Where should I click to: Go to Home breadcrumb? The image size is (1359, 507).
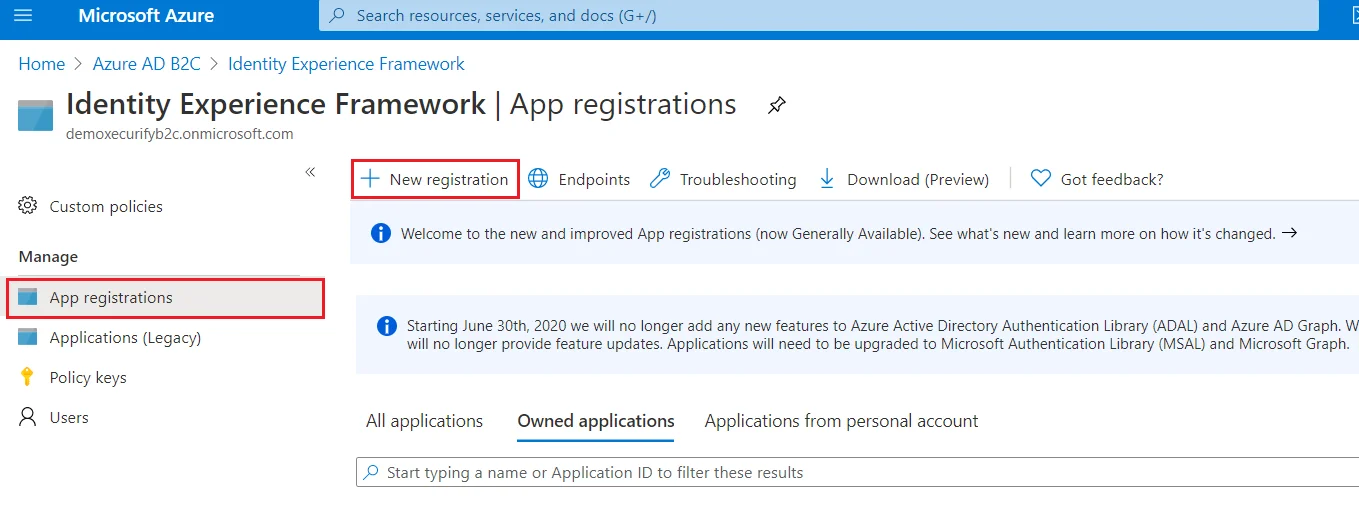pos(42,64)
